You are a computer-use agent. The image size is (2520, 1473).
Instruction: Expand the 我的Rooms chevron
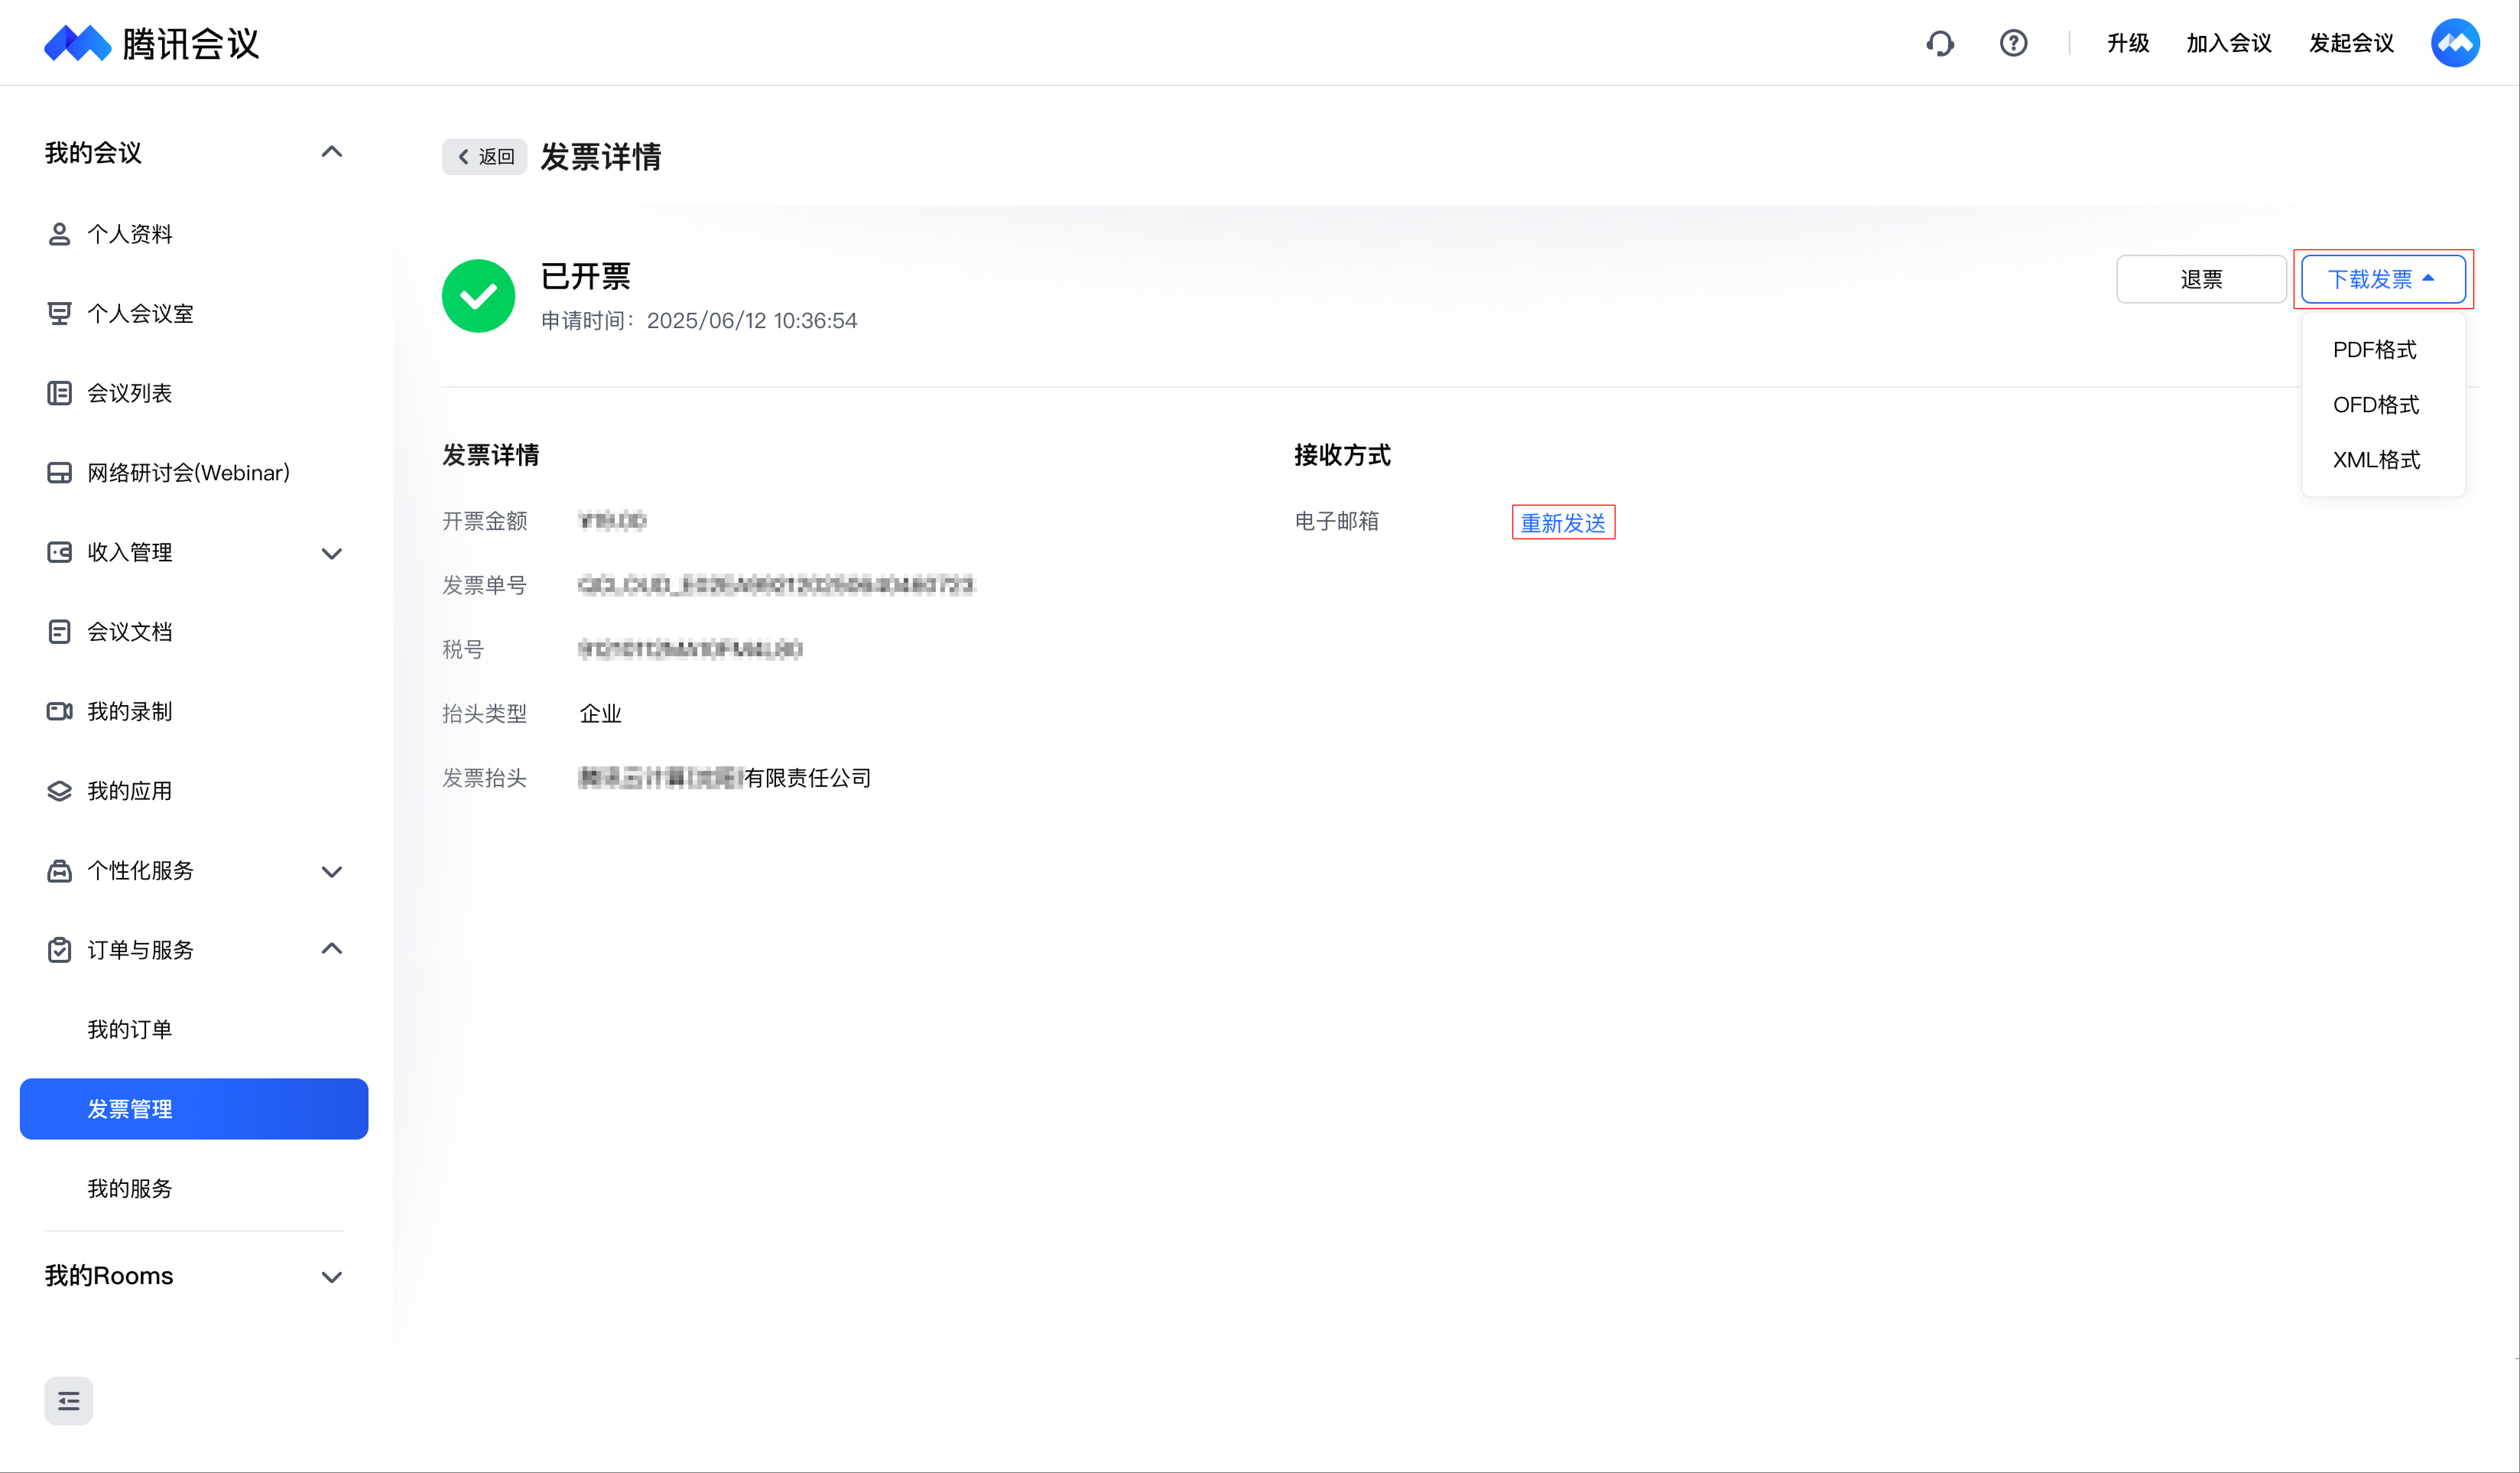tap(331, 1277)
